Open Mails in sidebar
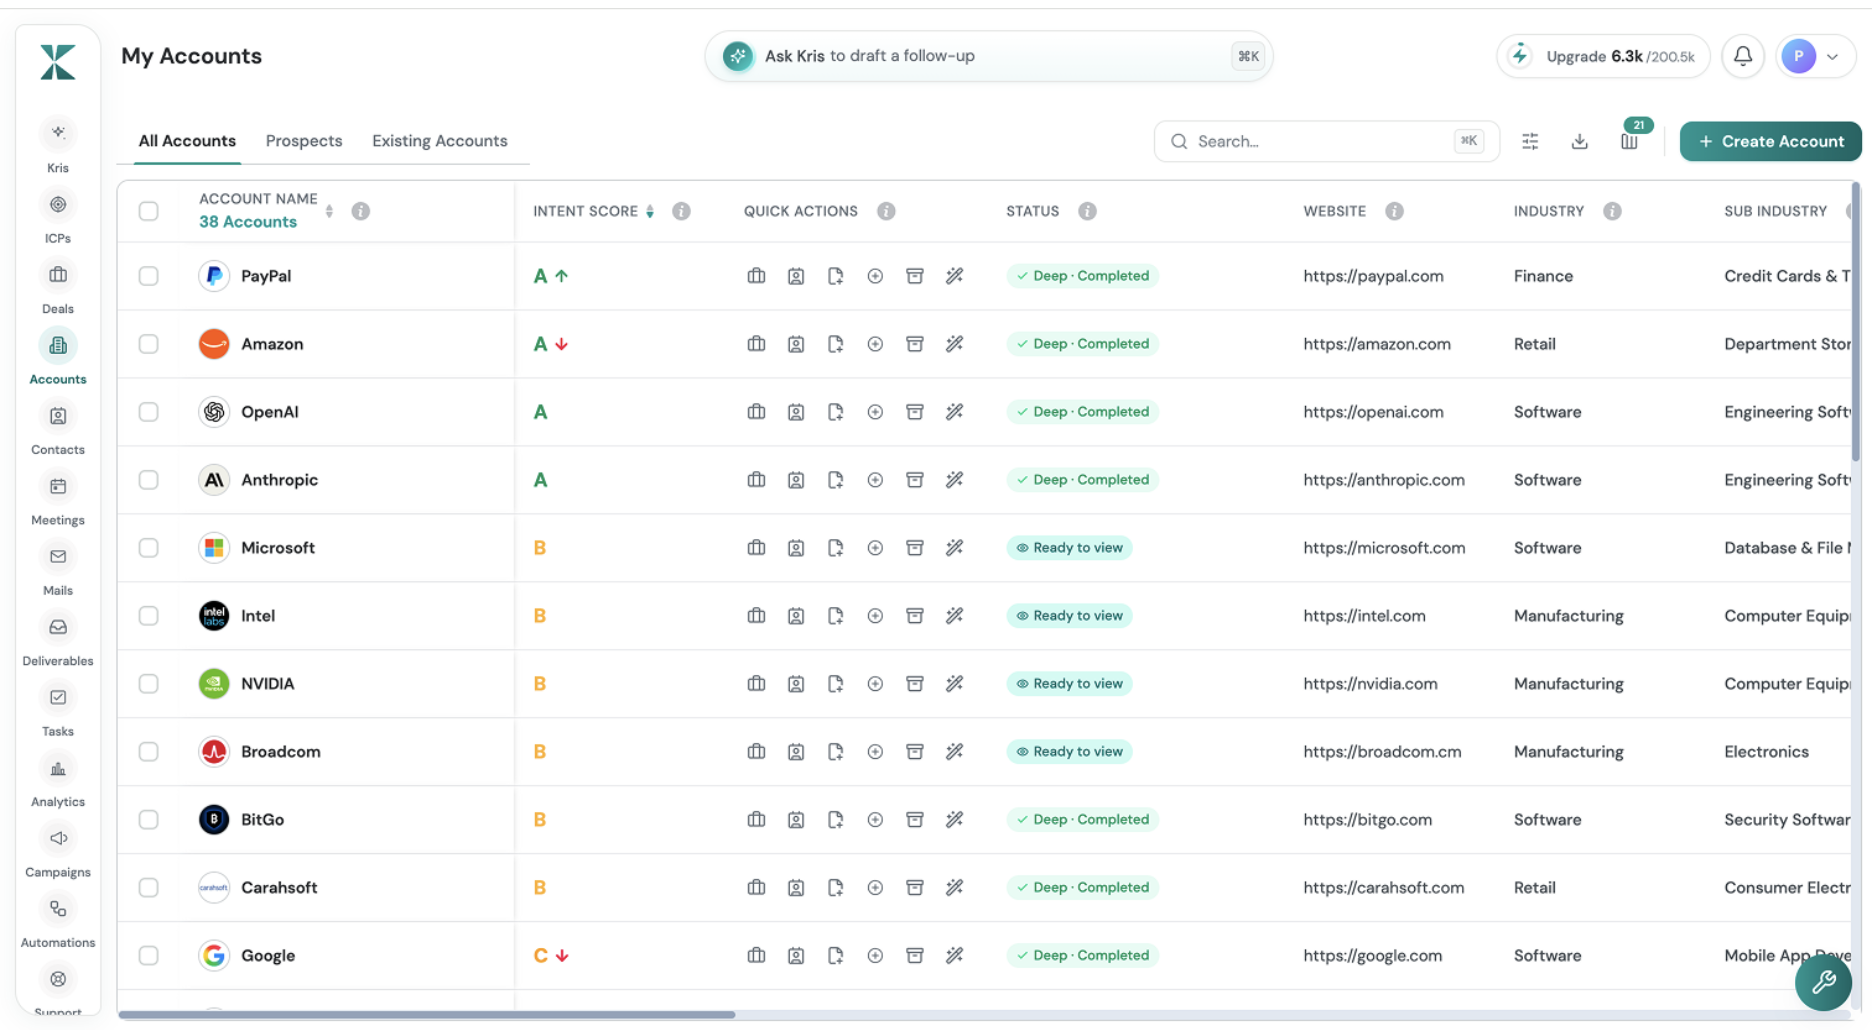This screenshot has width=1872, height=1030. click(x=58, y=569)
